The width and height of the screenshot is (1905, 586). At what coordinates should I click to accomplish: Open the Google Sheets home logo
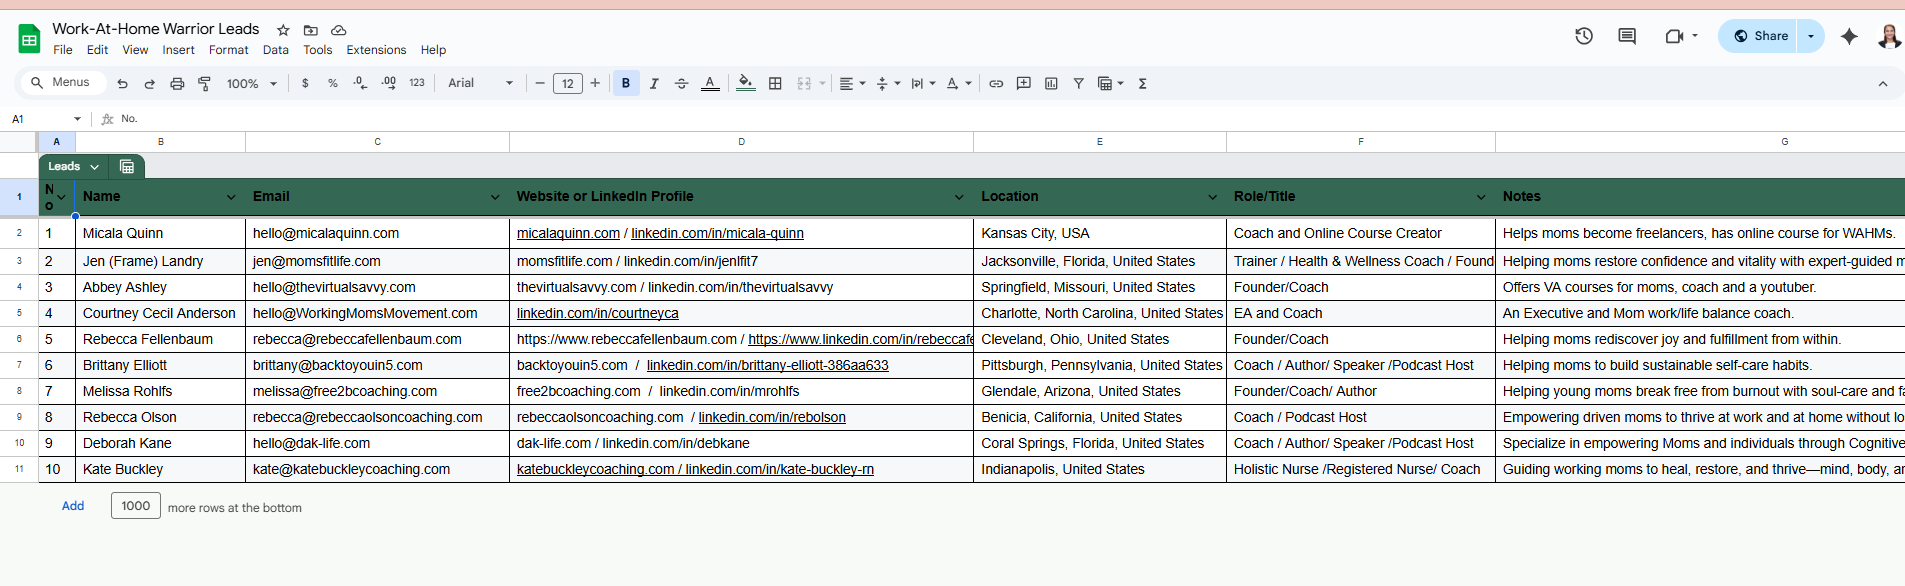29,39
